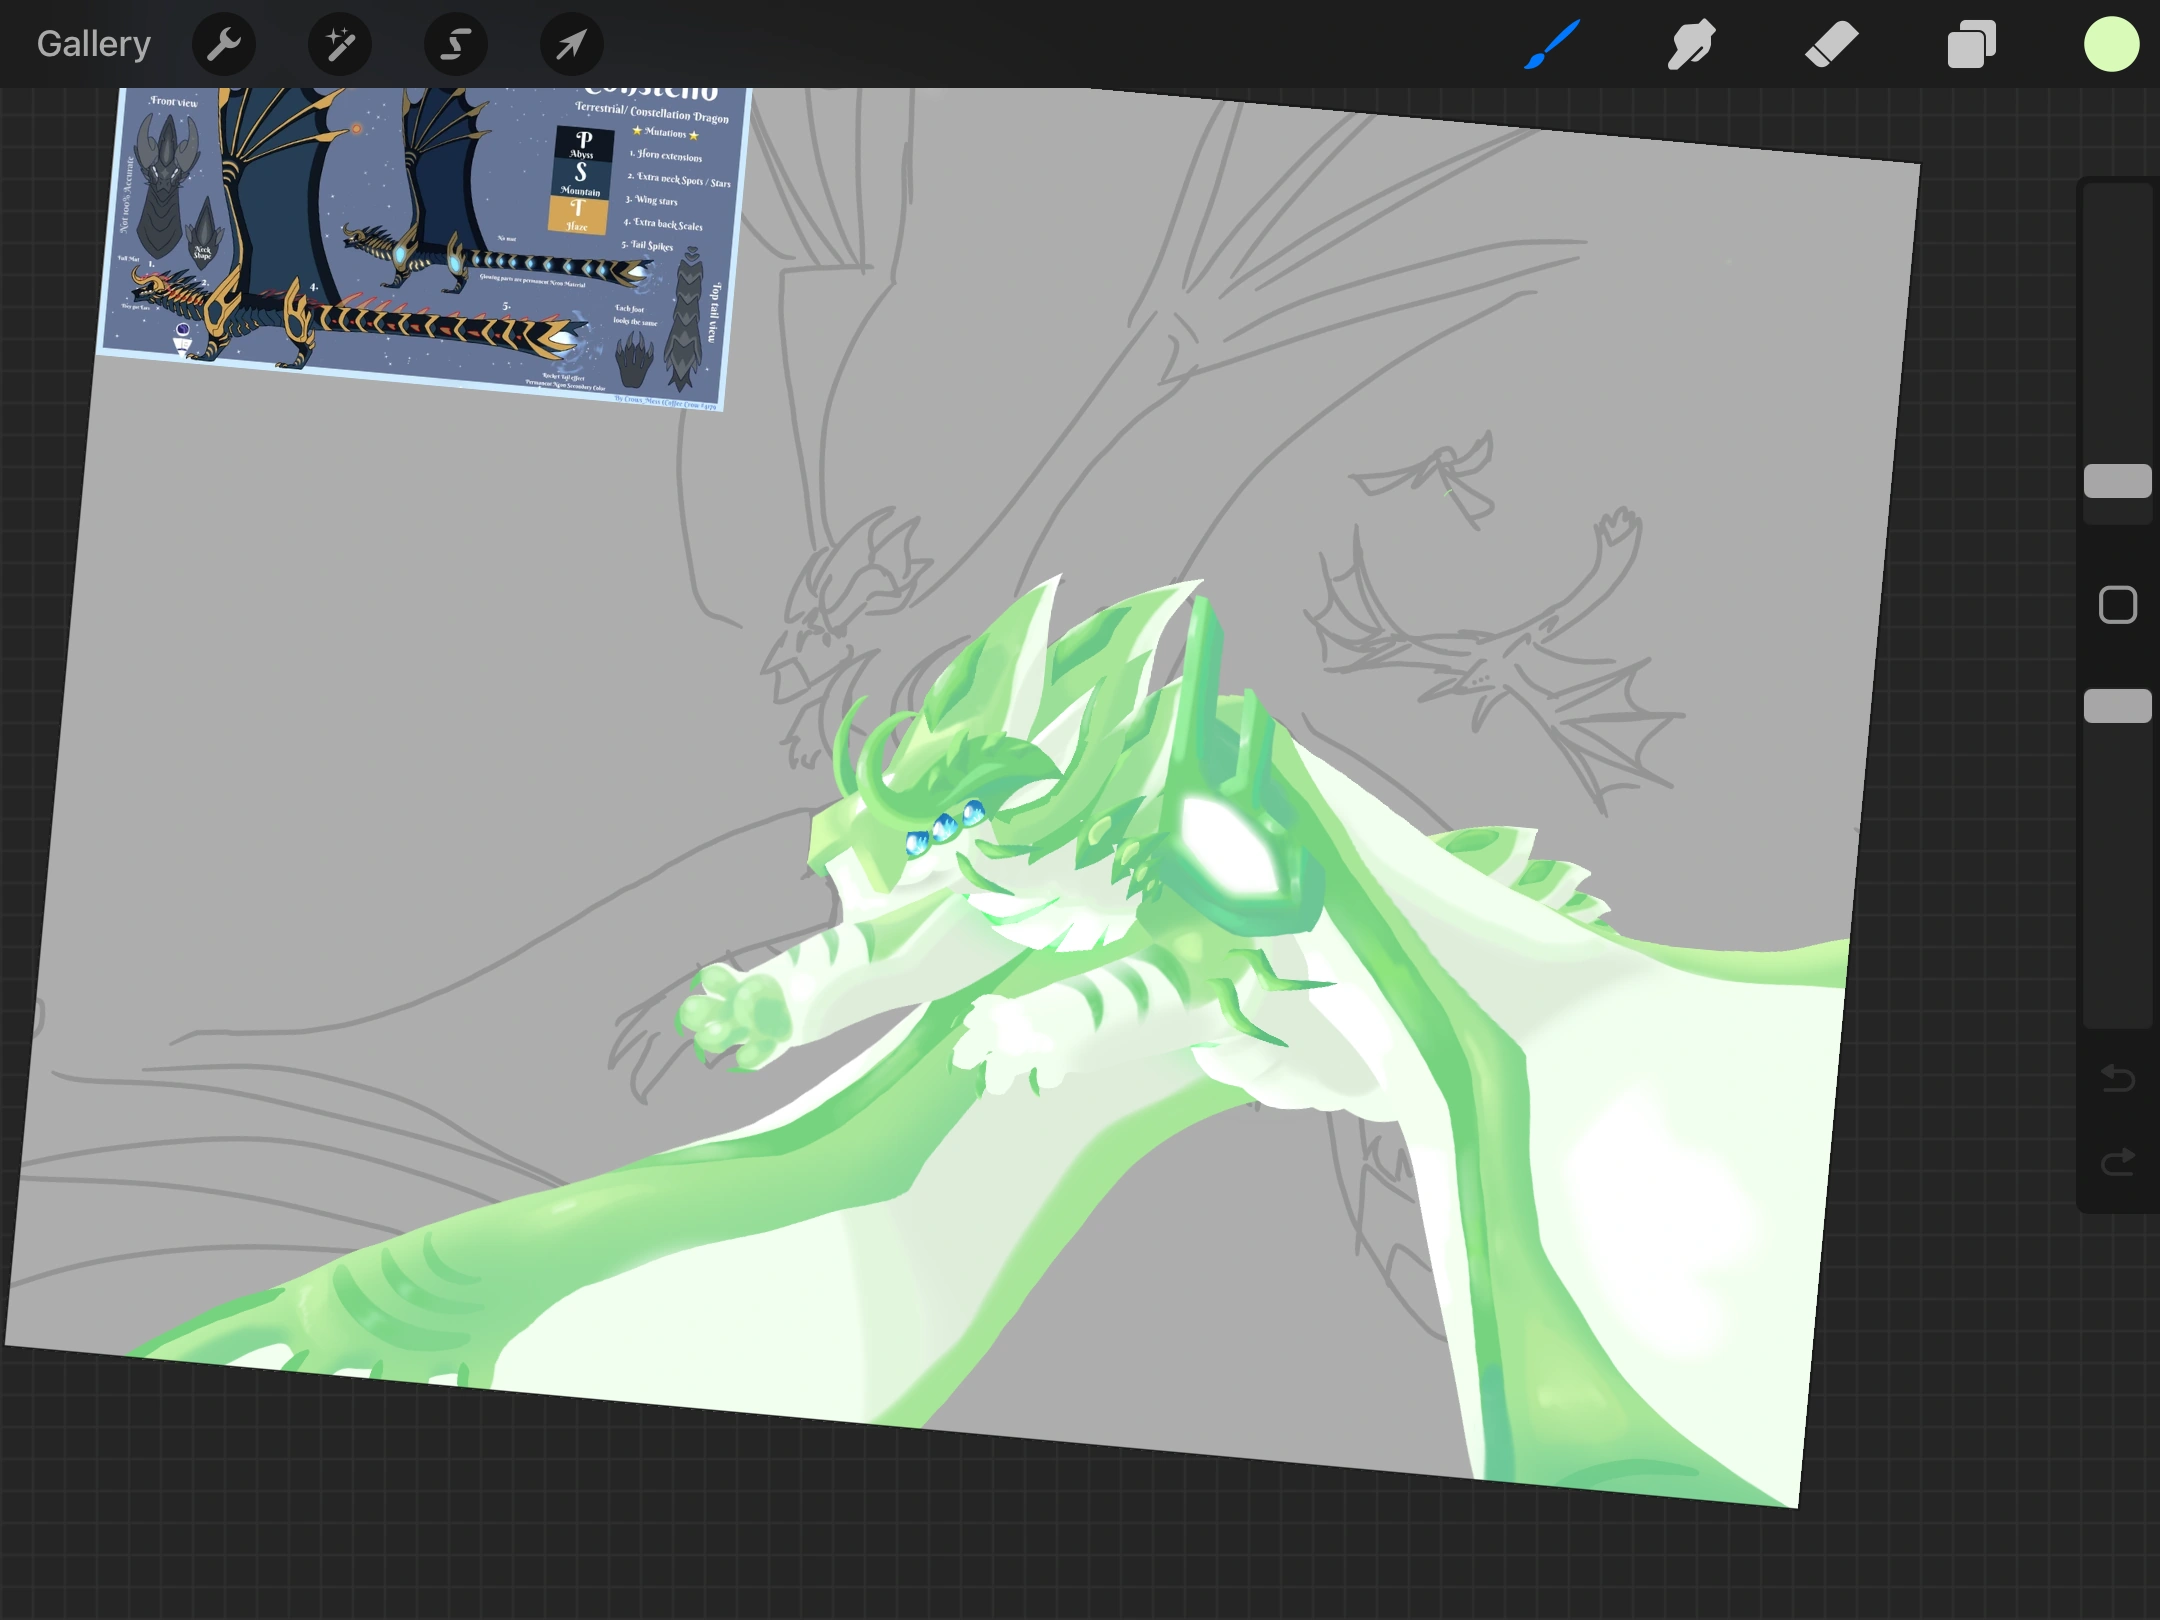Image resolution: width=2160 pixels, height=1620 pixels.
Task: Open the Adjustments magic wand menu
Action: [340, 44]
